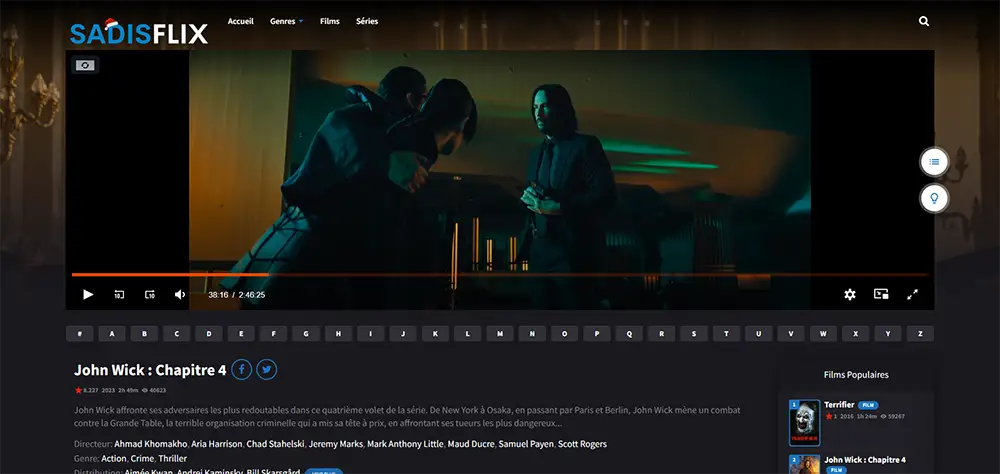Switch the player to fullscreen

[913, 294]
